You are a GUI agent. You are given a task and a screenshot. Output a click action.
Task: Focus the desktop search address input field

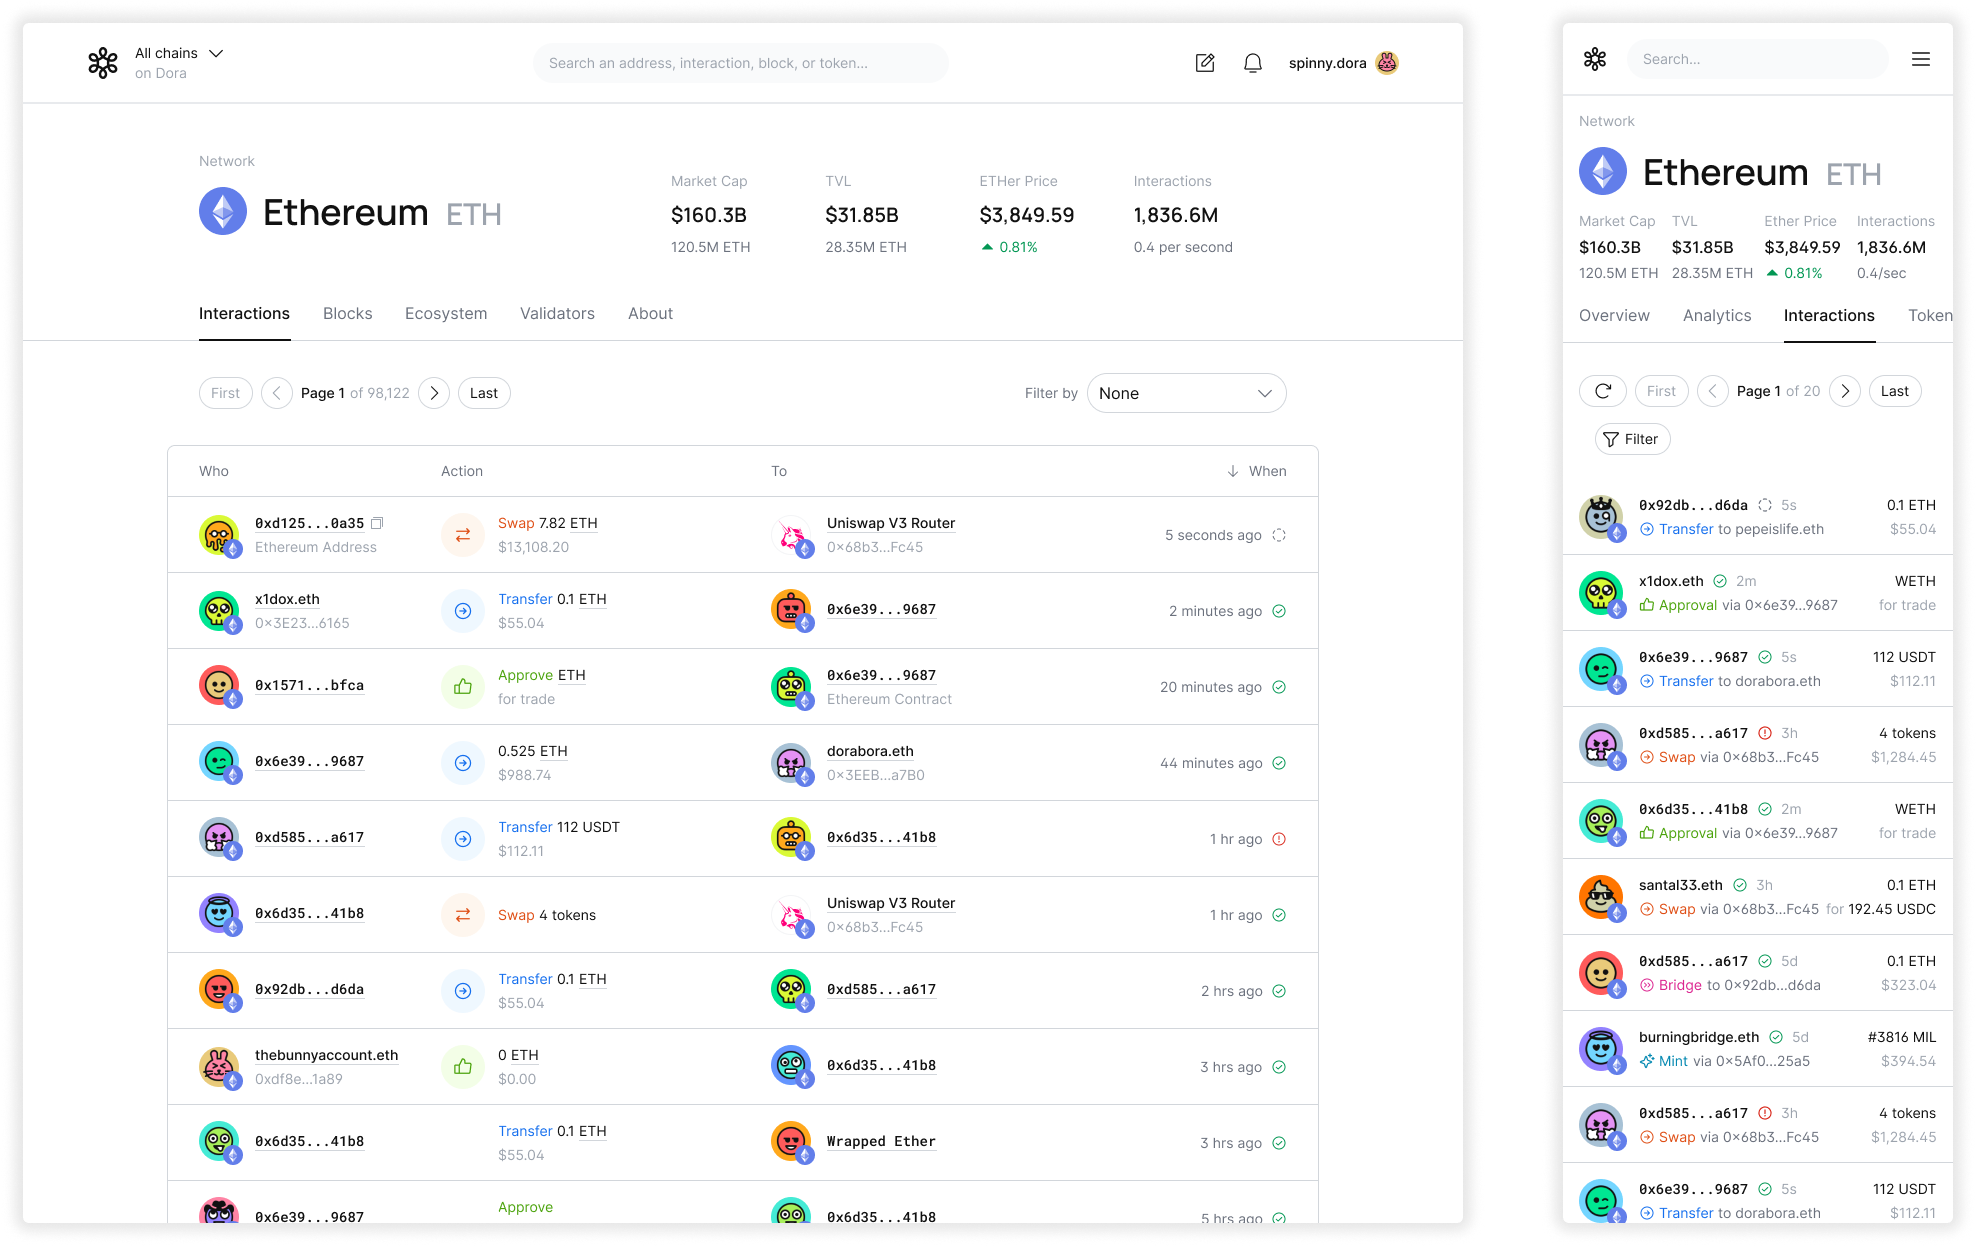pos(740,63)
